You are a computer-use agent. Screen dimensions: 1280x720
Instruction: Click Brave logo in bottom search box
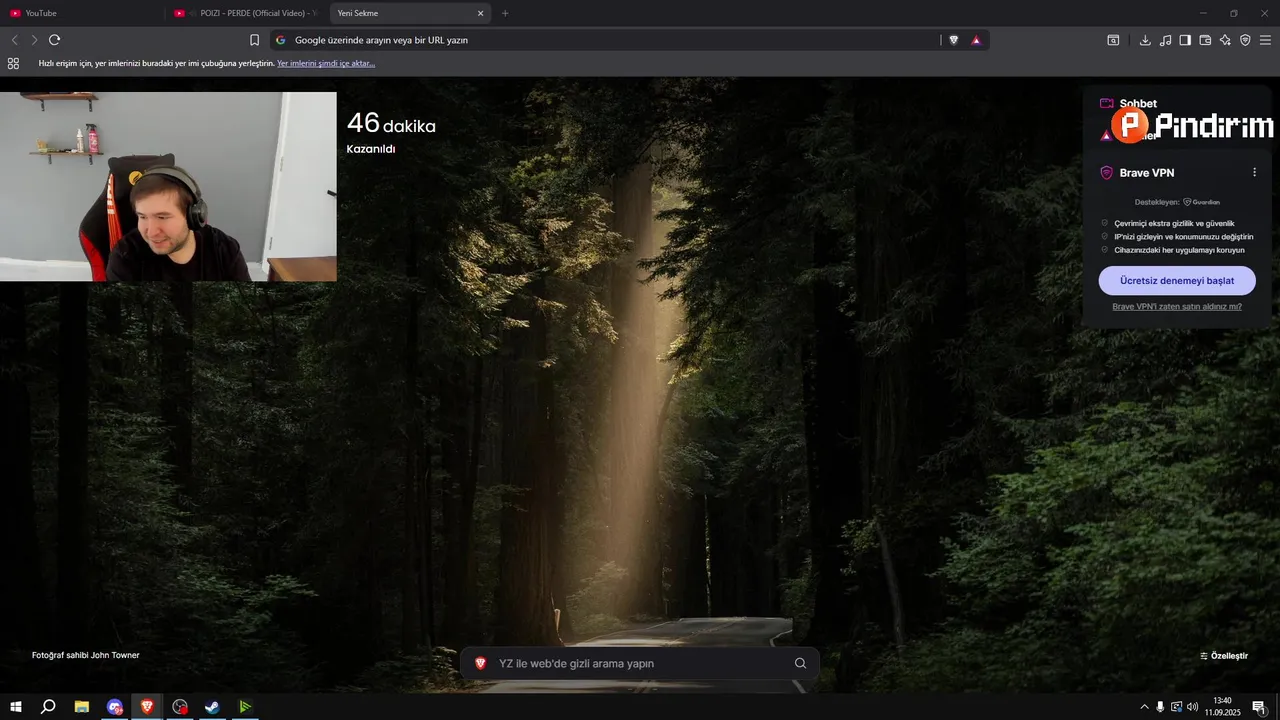click(x=480, y=663)
